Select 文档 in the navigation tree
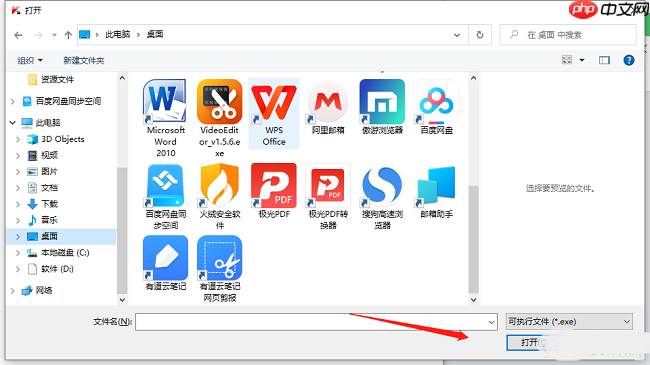Screen dimensions: 650x365 coord(49,188)
